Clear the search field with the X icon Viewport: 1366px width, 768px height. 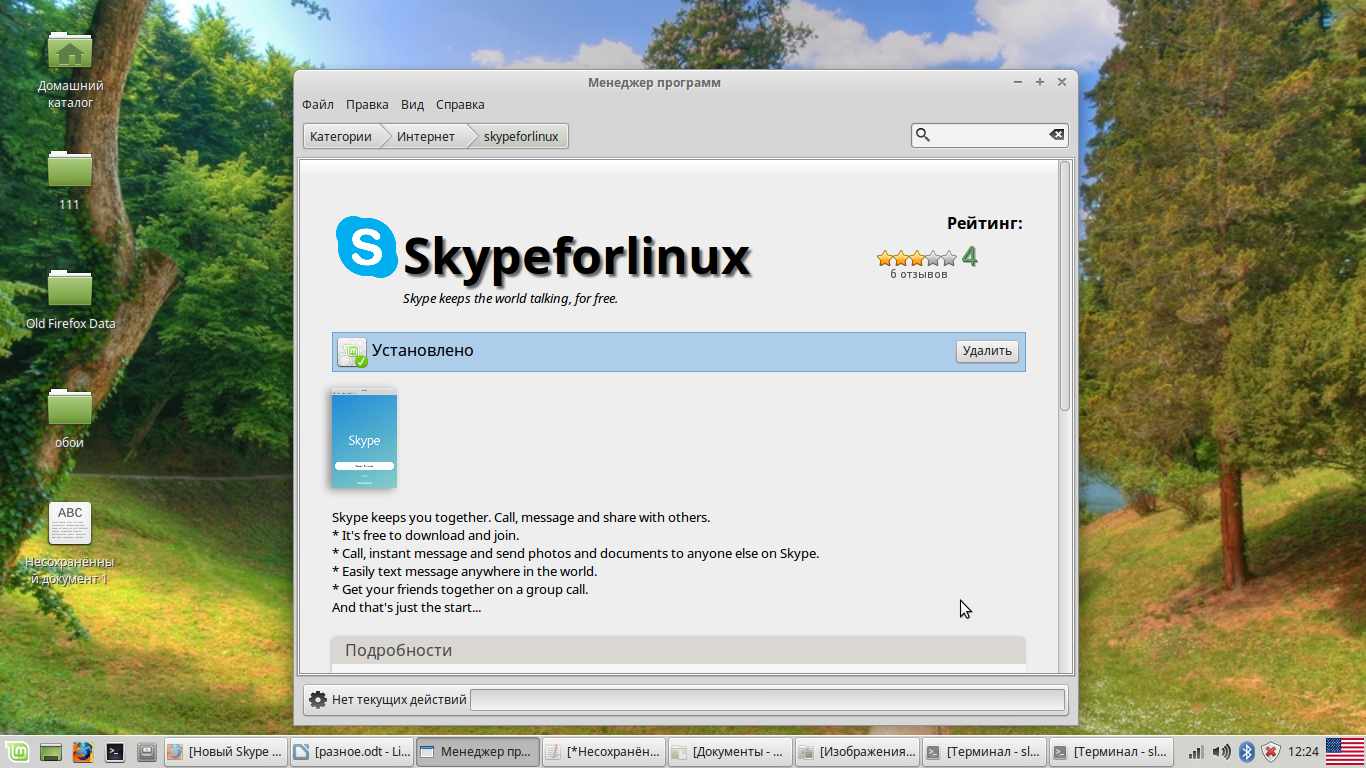pyautogui.click(x=1056, y=135)
